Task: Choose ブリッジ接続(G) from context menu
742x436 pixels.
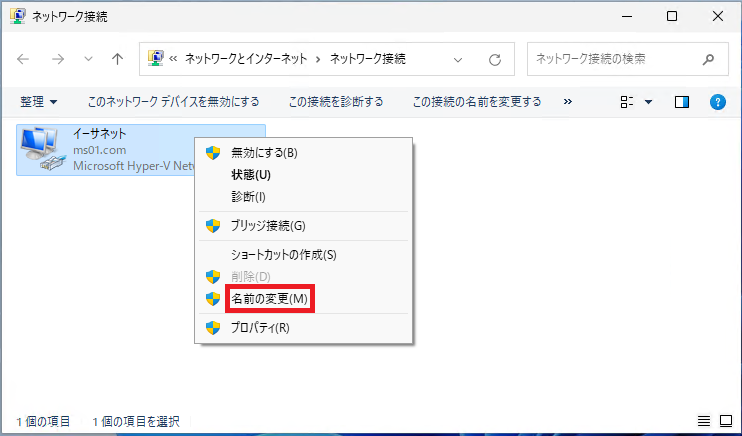Action: pos(303,226)
